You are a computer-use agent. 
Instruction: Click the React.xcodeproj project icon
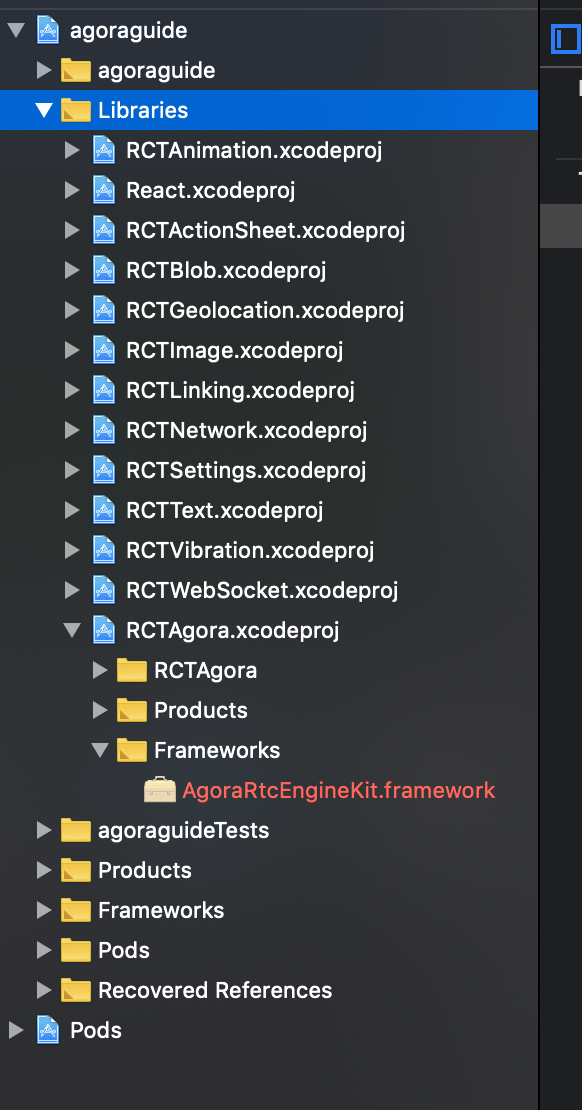(104, 190)
